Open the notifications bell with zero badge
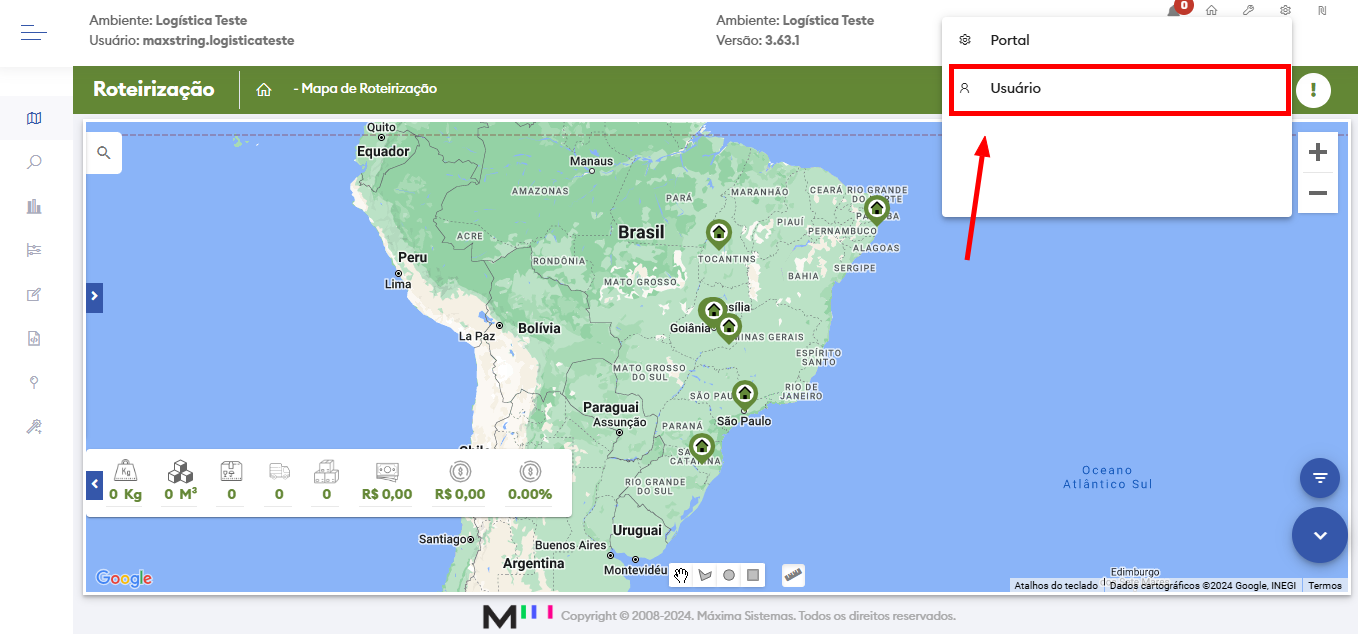Viewport: 1358px width, 634px height. tap(1174, 12)
